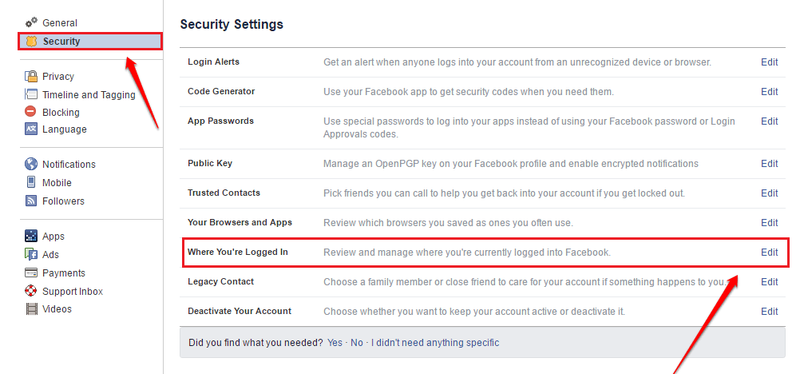Click the Timeline and Tagging icon

coord(32,94)
